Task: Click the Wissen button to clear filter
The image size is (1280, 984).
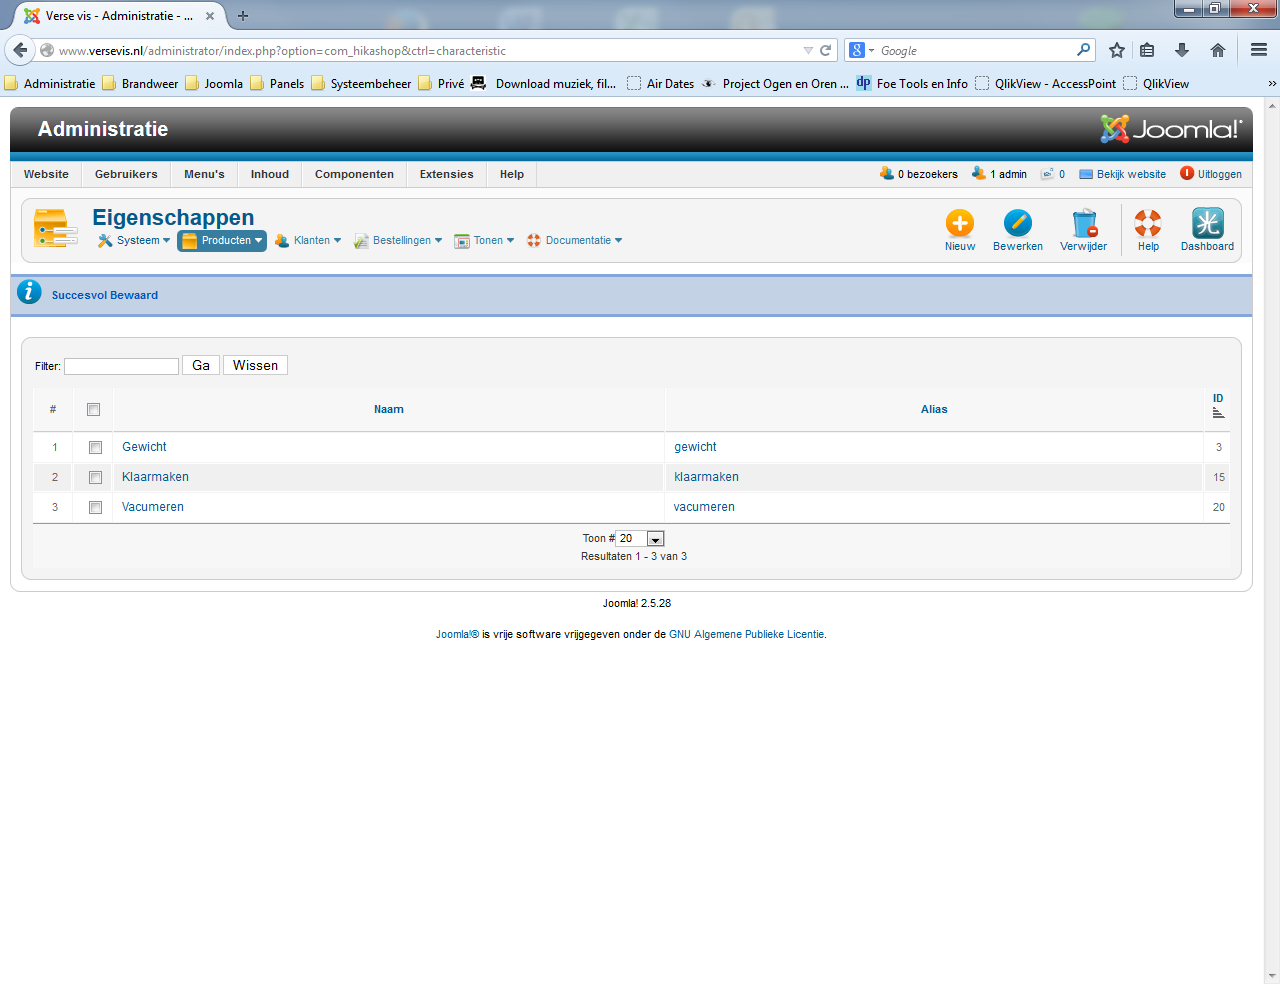Action: (255, 365)
